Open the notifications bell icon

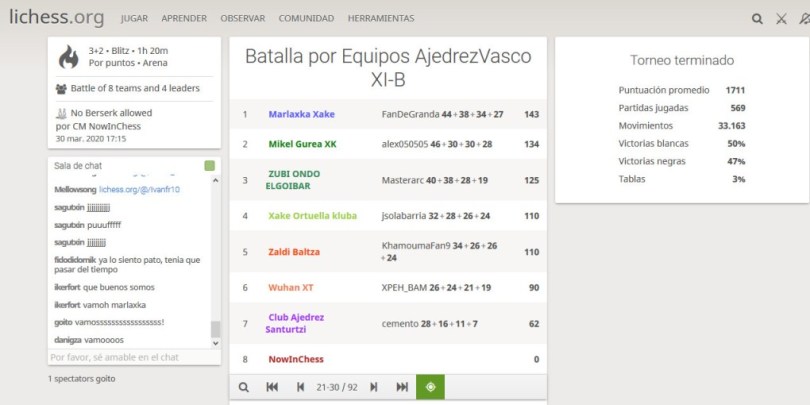(x=804, y=18)
